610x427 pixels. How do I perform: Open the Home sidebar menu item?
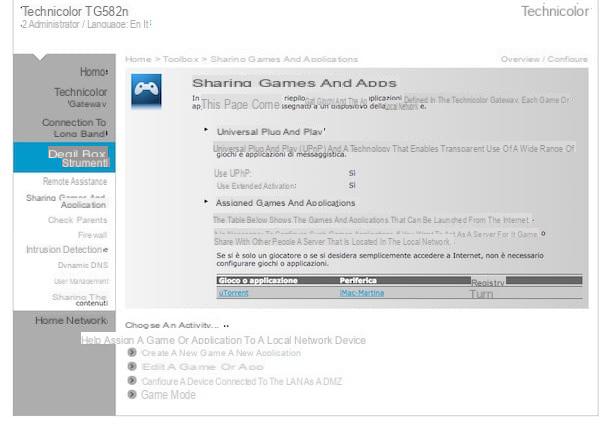[x=94, y=72]
